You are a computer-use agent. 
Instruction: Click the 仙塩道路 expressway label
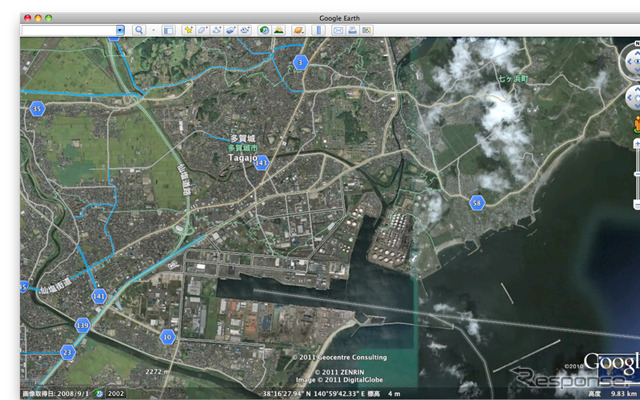tap(183, 180)
